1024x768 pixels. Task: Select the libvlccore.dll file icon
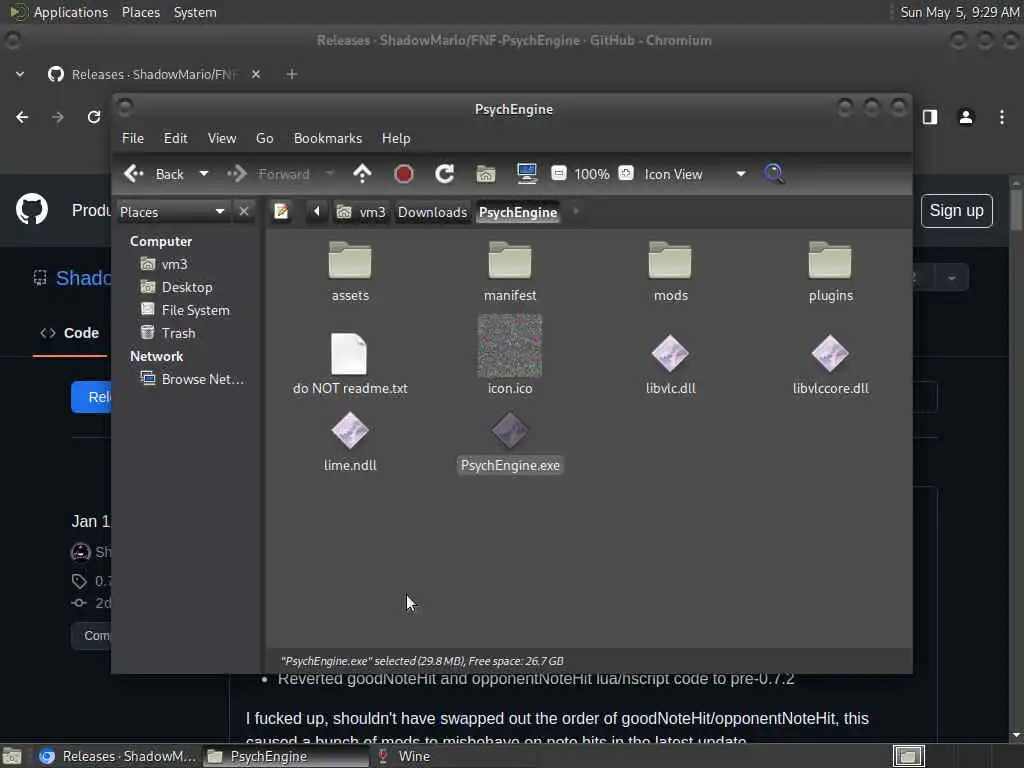[831, 354]
